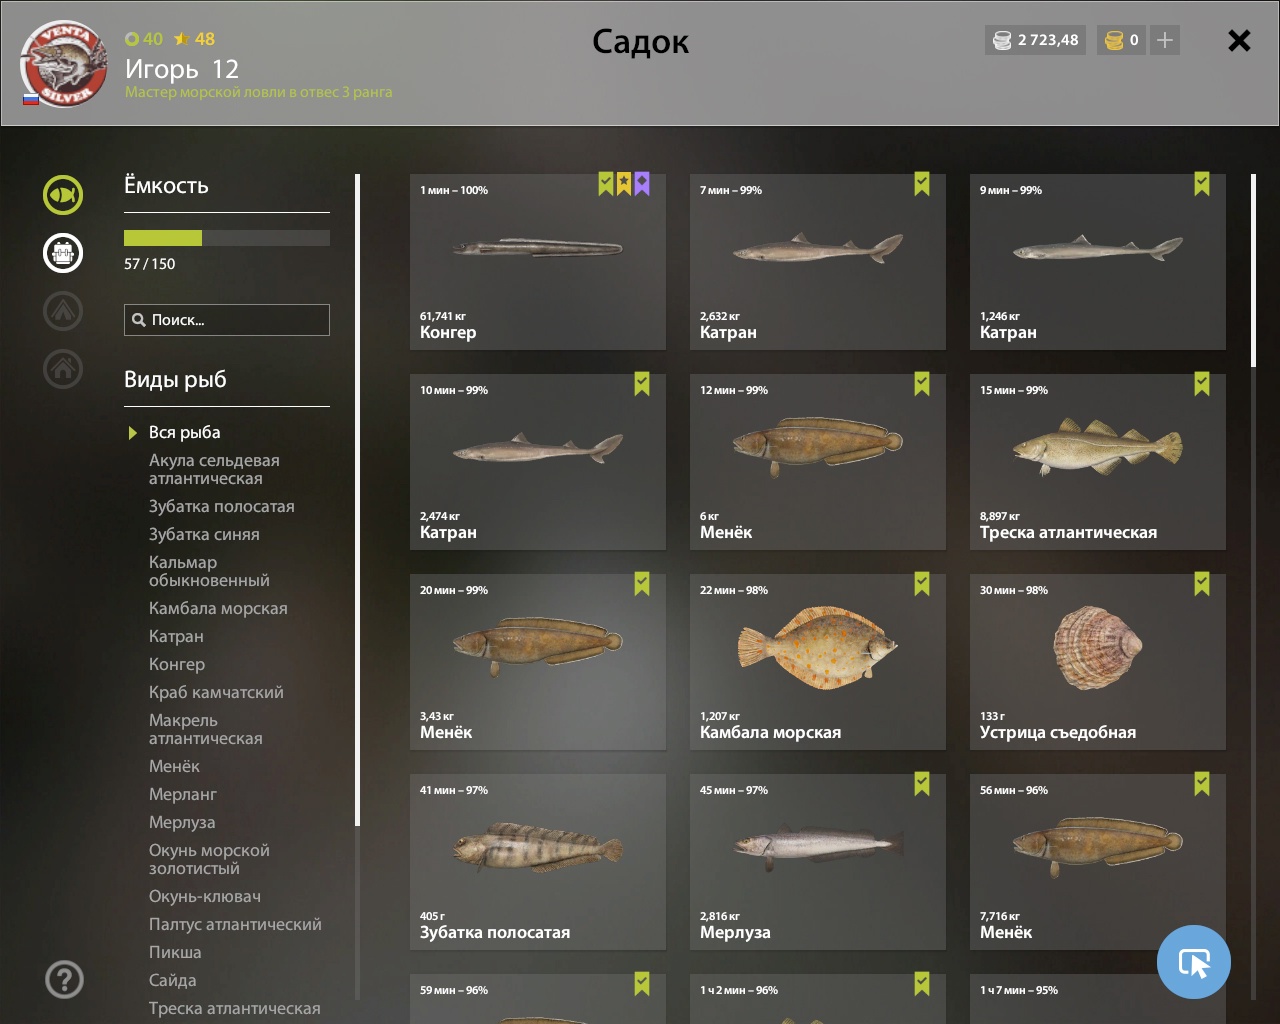Screen dimensions: 1280x1024
Task: Toggle bookmark on the Треска атлантическая card
Action: 1202,384
